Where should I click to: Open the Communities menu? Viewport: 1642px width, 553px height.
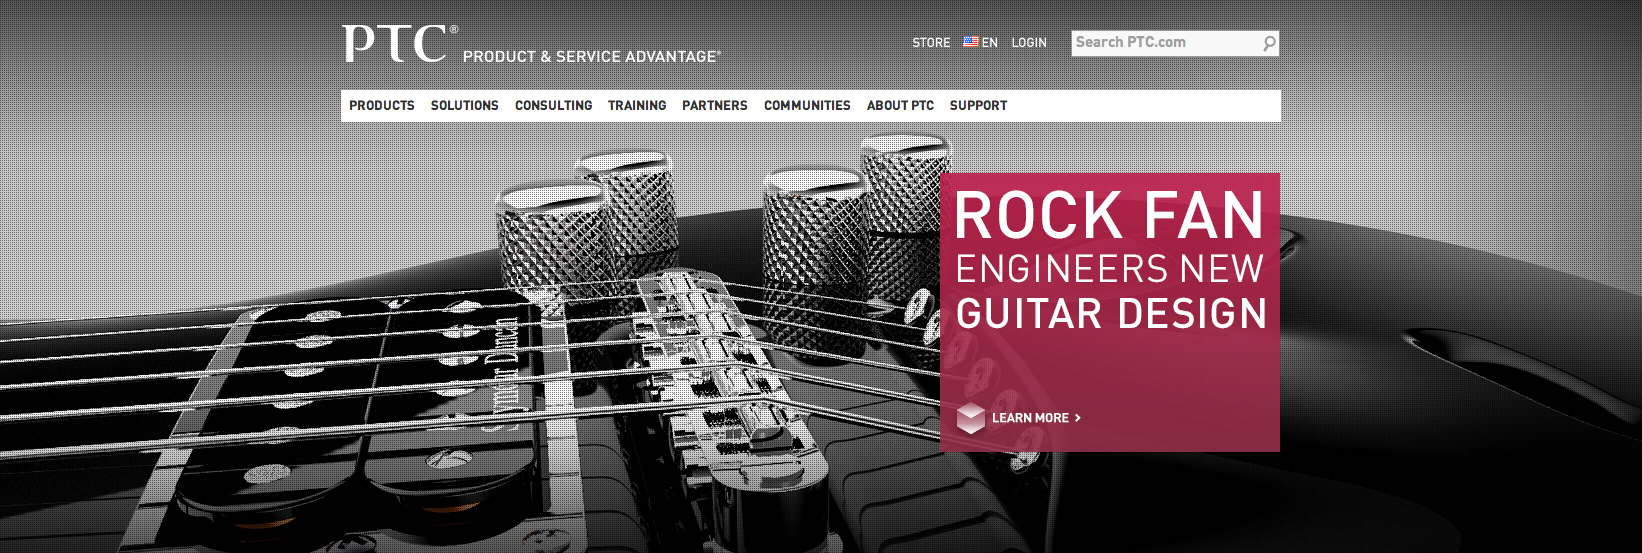point(807,105)
